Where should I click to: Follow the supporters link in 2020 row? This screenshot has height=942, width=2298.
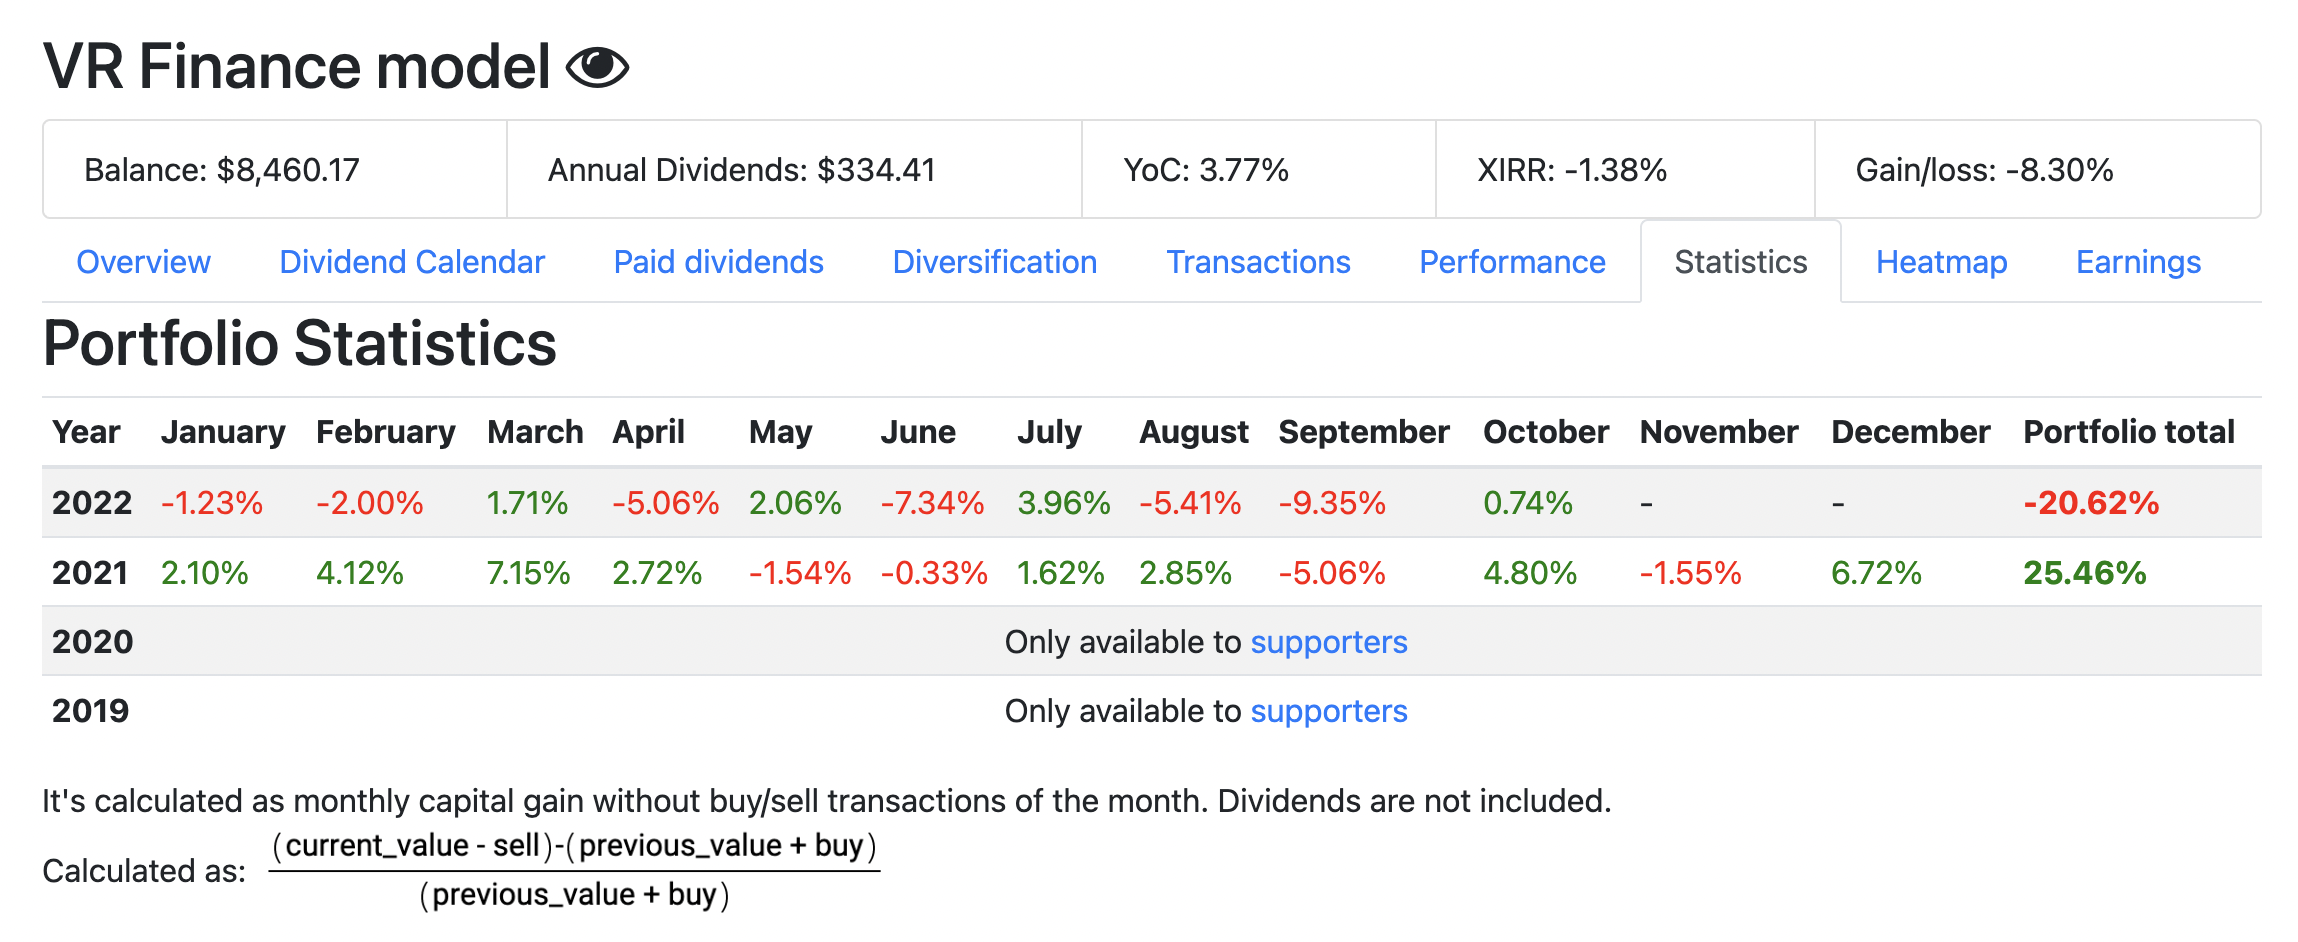click(1329, 642)
